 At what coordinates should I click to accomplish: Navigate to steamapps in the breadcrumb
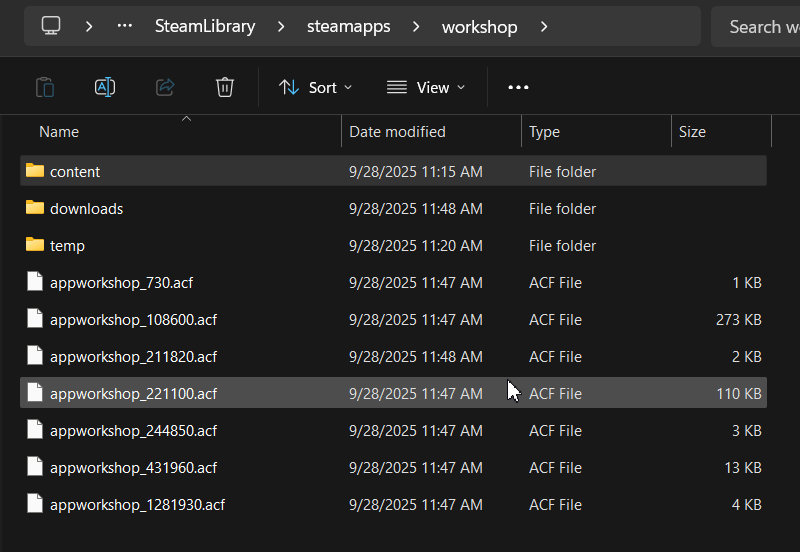(348, 27)
